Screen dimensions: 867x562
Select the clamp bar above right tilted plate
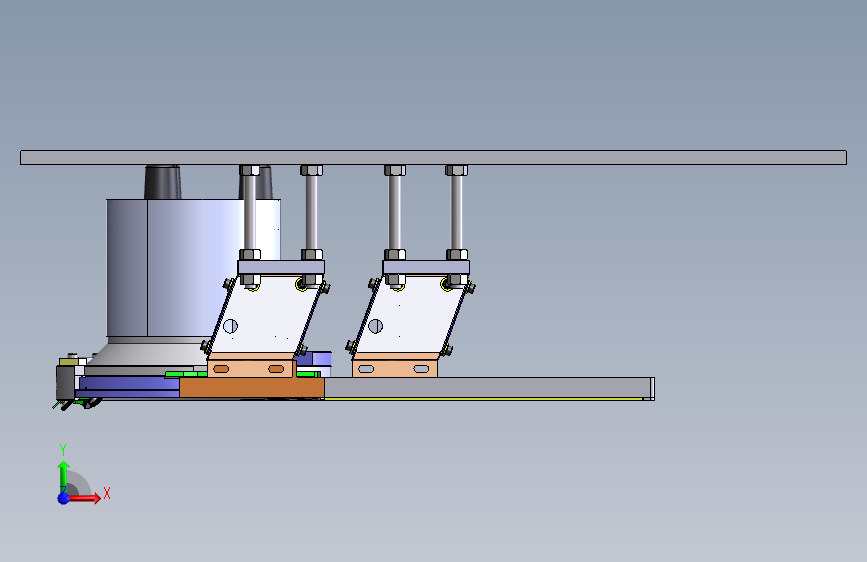(x=426, y=268)
